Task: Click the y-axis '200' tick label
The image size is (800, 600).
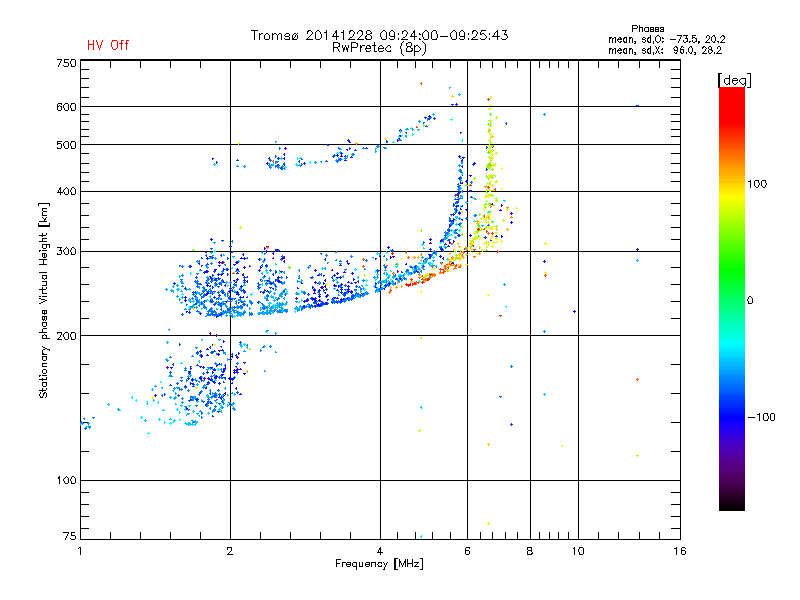Action: pyautogui.click(x=66, y=336)
